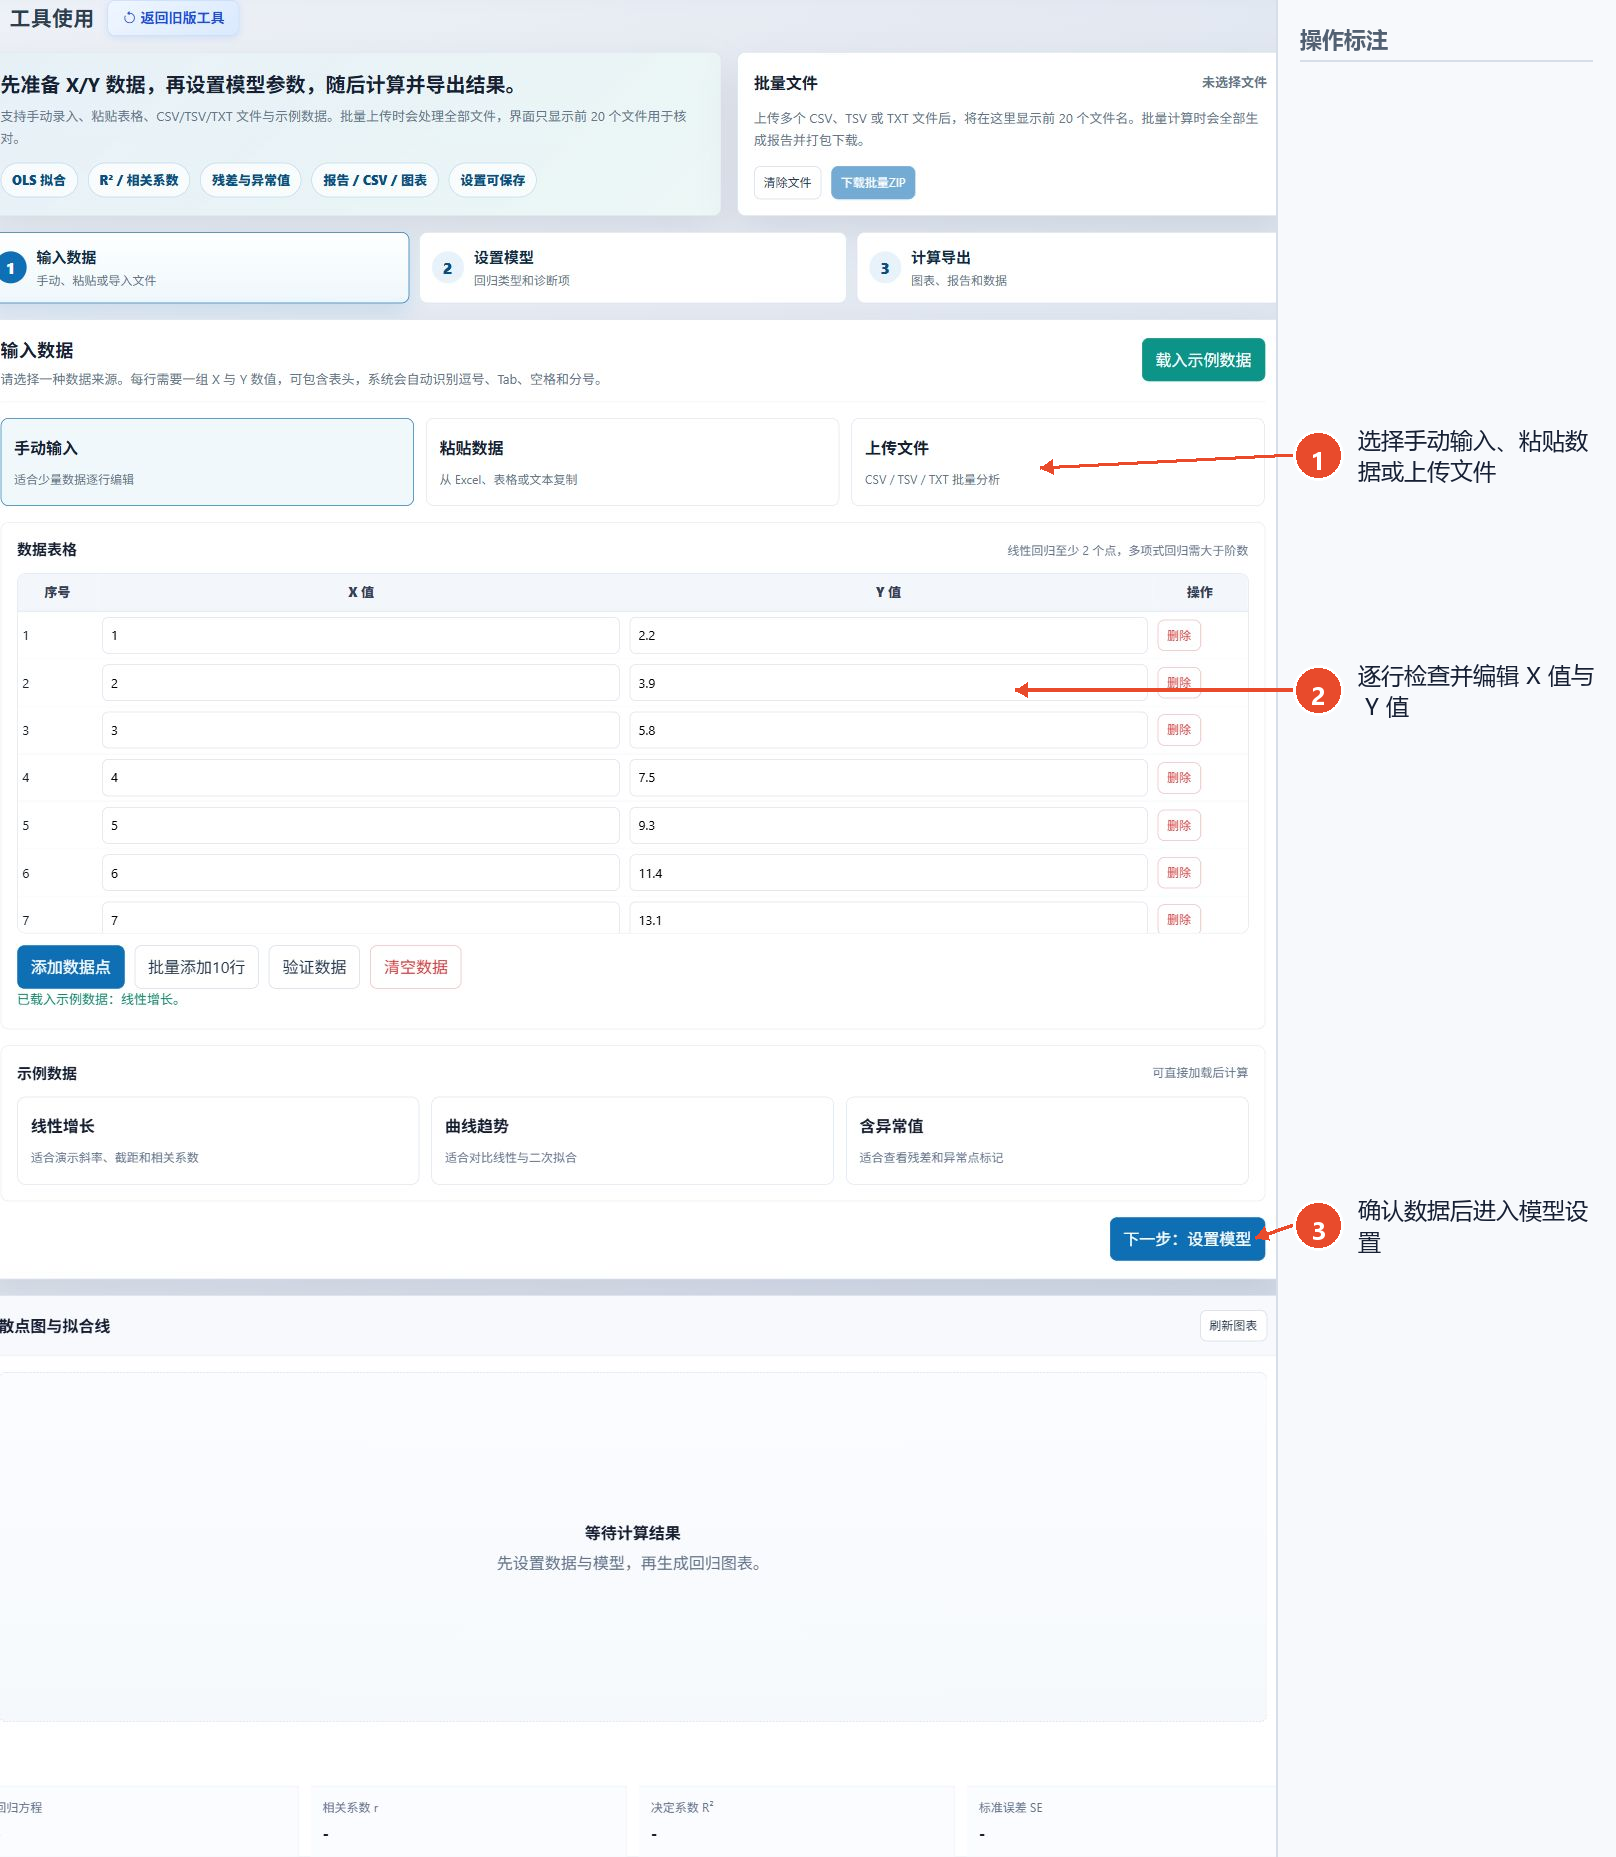Click the 验证数据 button
Image resolution: width=1616 pixels, height=1857 pixels.
pyautogui.click(x=315, y=967)
